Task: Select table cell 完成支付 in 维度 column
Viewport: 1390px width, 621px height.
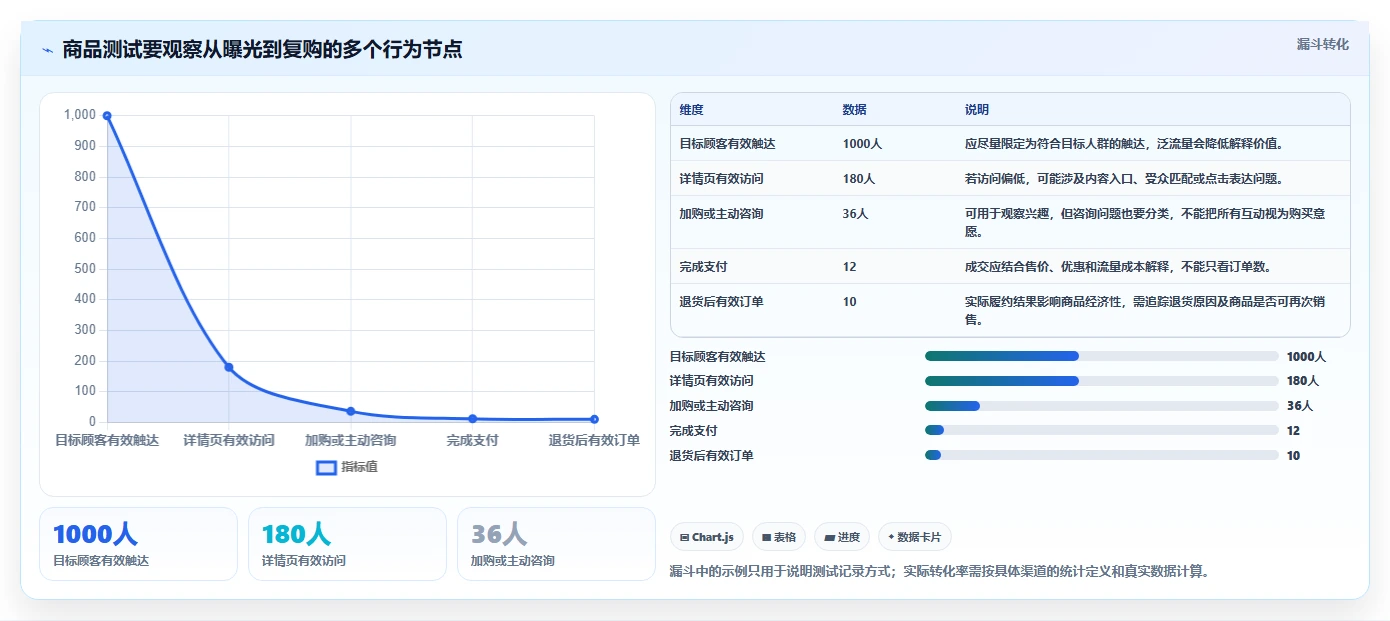Action: [x=704, y=267]
